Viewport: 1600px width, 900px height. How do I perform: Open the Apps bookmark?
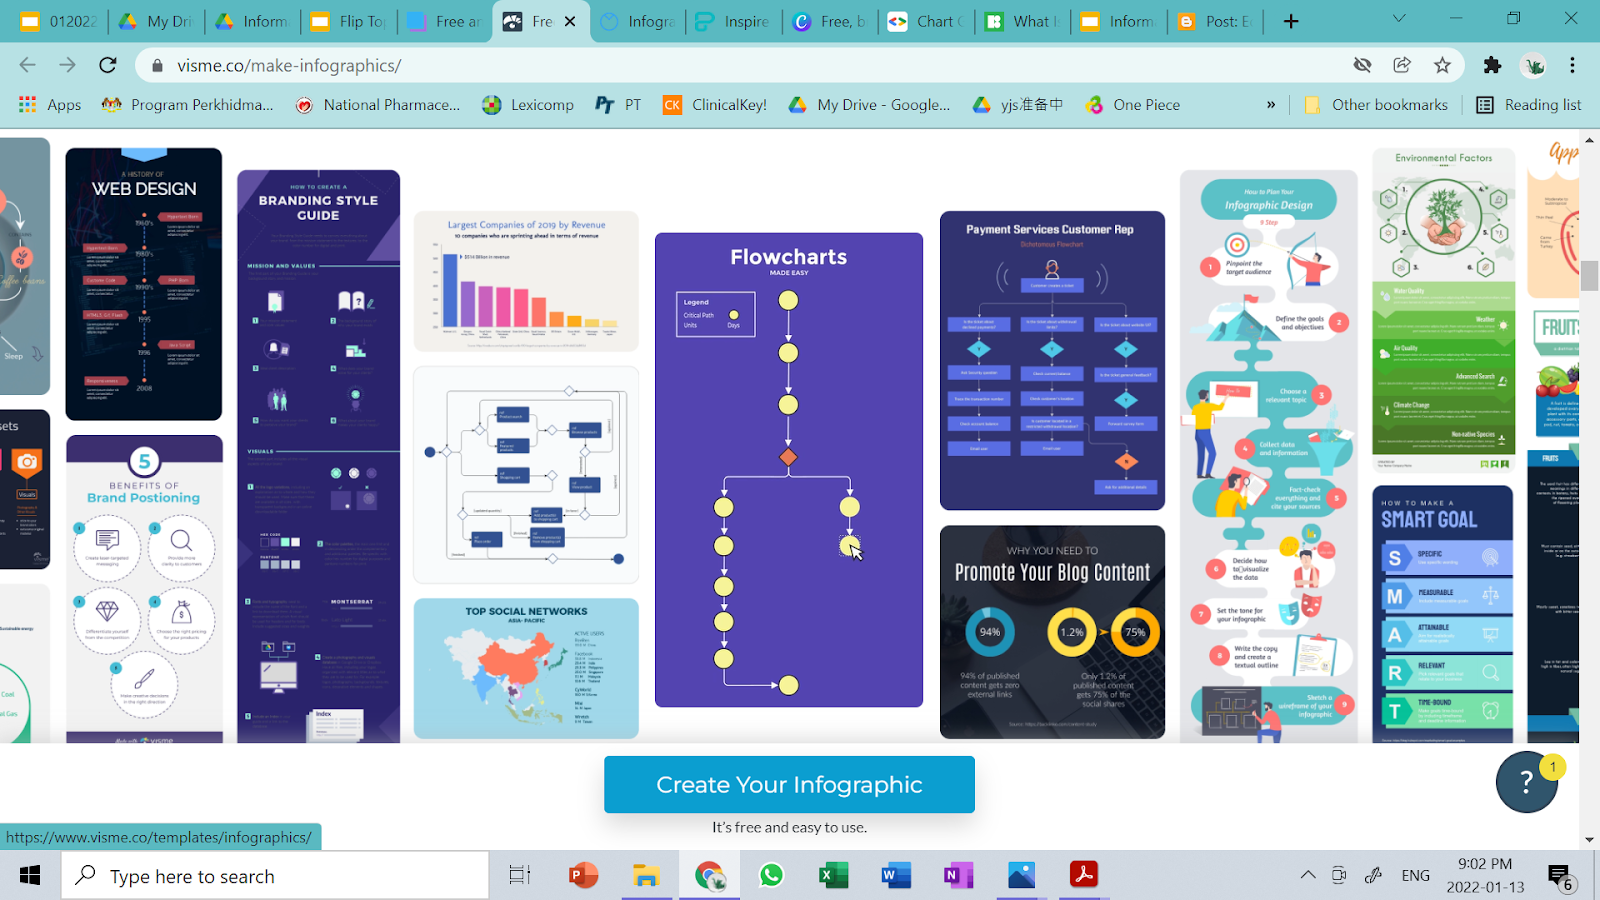[50, 104]
